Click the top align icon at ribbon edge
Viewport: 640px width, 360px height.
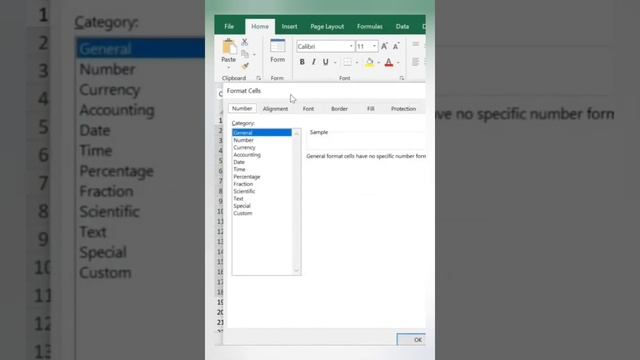coord(416,44)
